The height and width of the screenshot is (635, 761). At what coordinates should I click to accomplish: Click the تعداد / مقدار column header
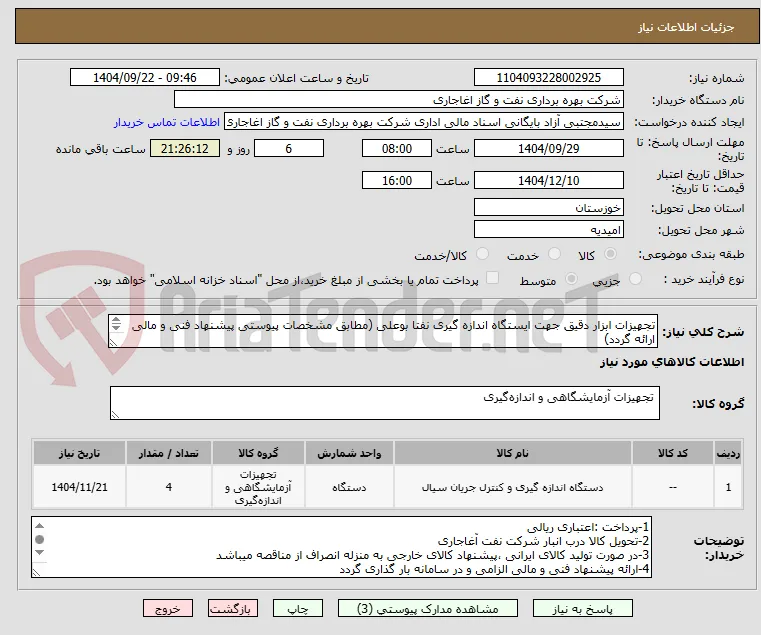coord(168,453)
